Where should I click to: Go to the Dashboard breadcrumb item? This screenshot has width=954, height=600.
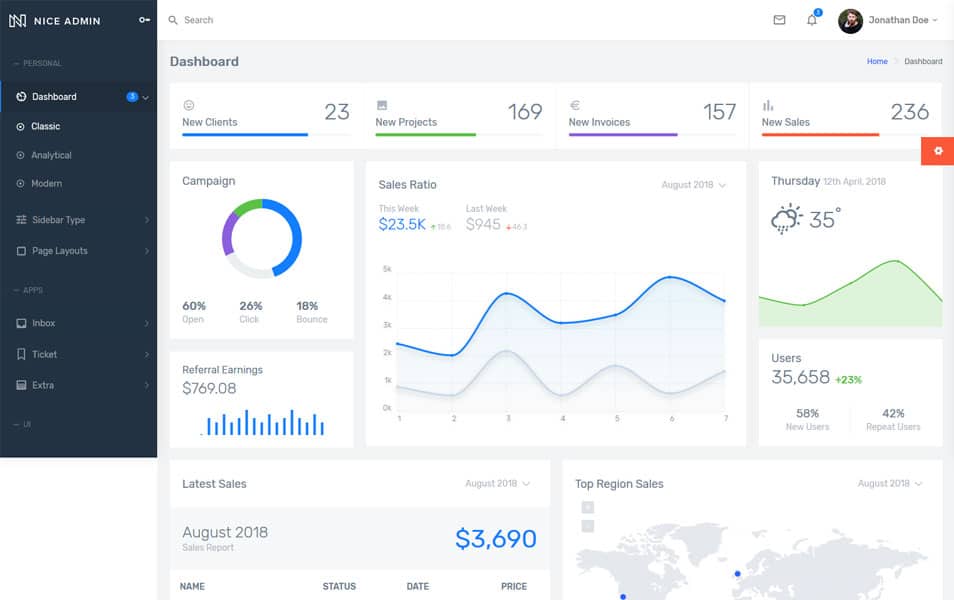(x=923, y=61)
